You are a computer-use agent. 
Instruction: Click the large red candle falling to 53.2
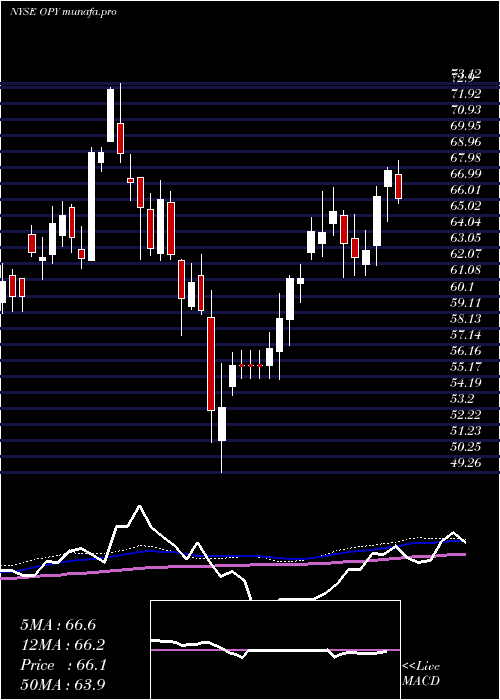click(x=211, y=364)
